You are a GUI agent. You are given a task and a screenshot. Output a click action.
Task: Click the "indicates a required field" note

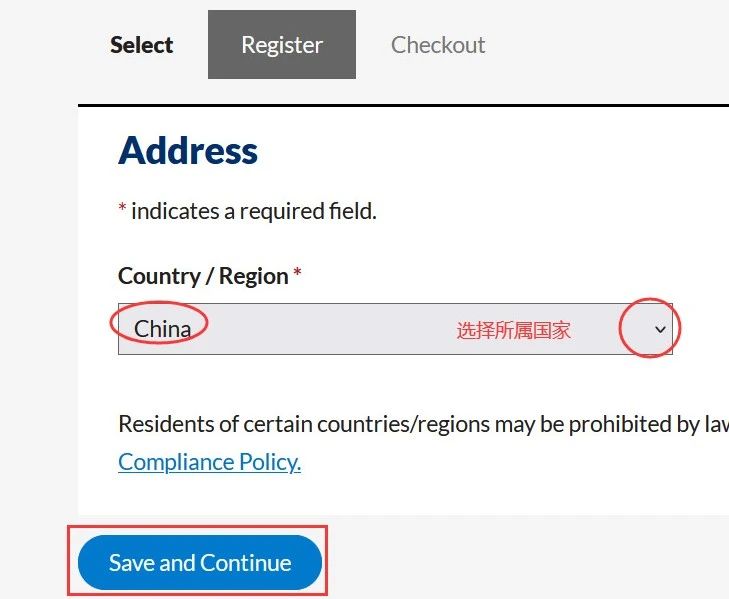pyautogui.click(x=254, y=211)
